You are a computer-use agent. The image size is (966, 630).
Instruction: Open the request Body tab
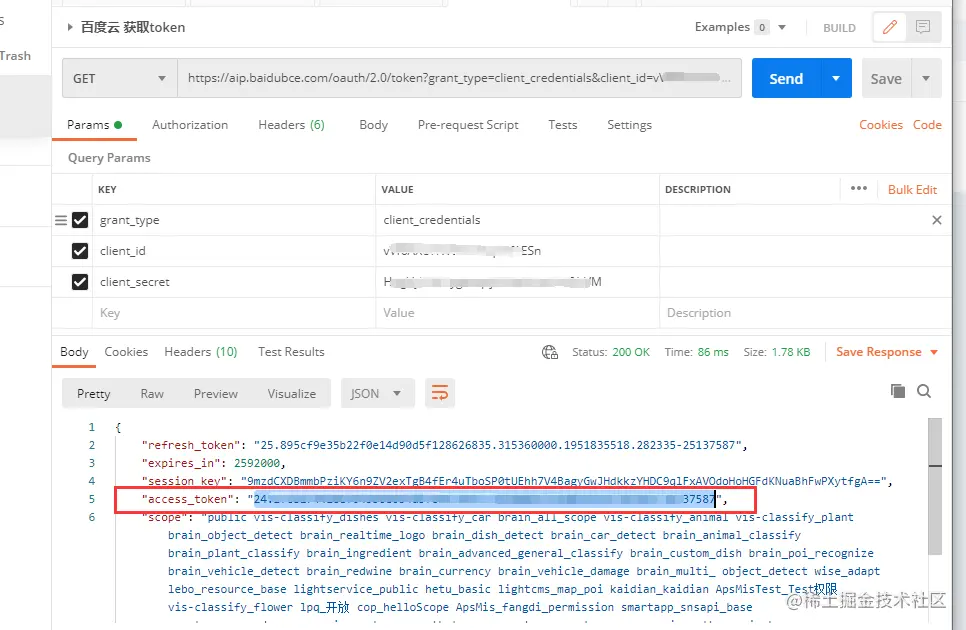click(x=373, y=124)
